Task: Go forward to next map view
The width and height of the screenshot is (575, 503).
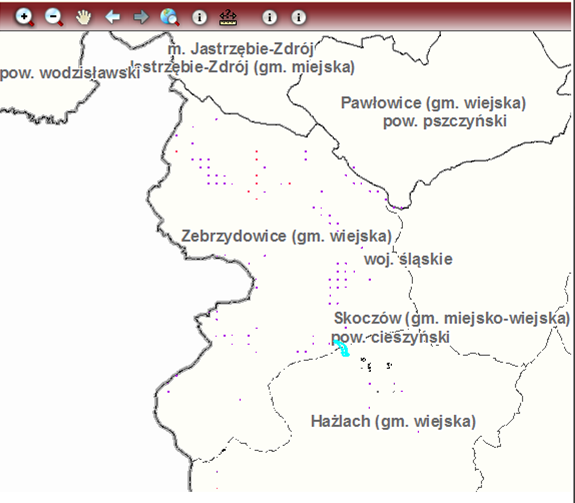Action: 141,17
